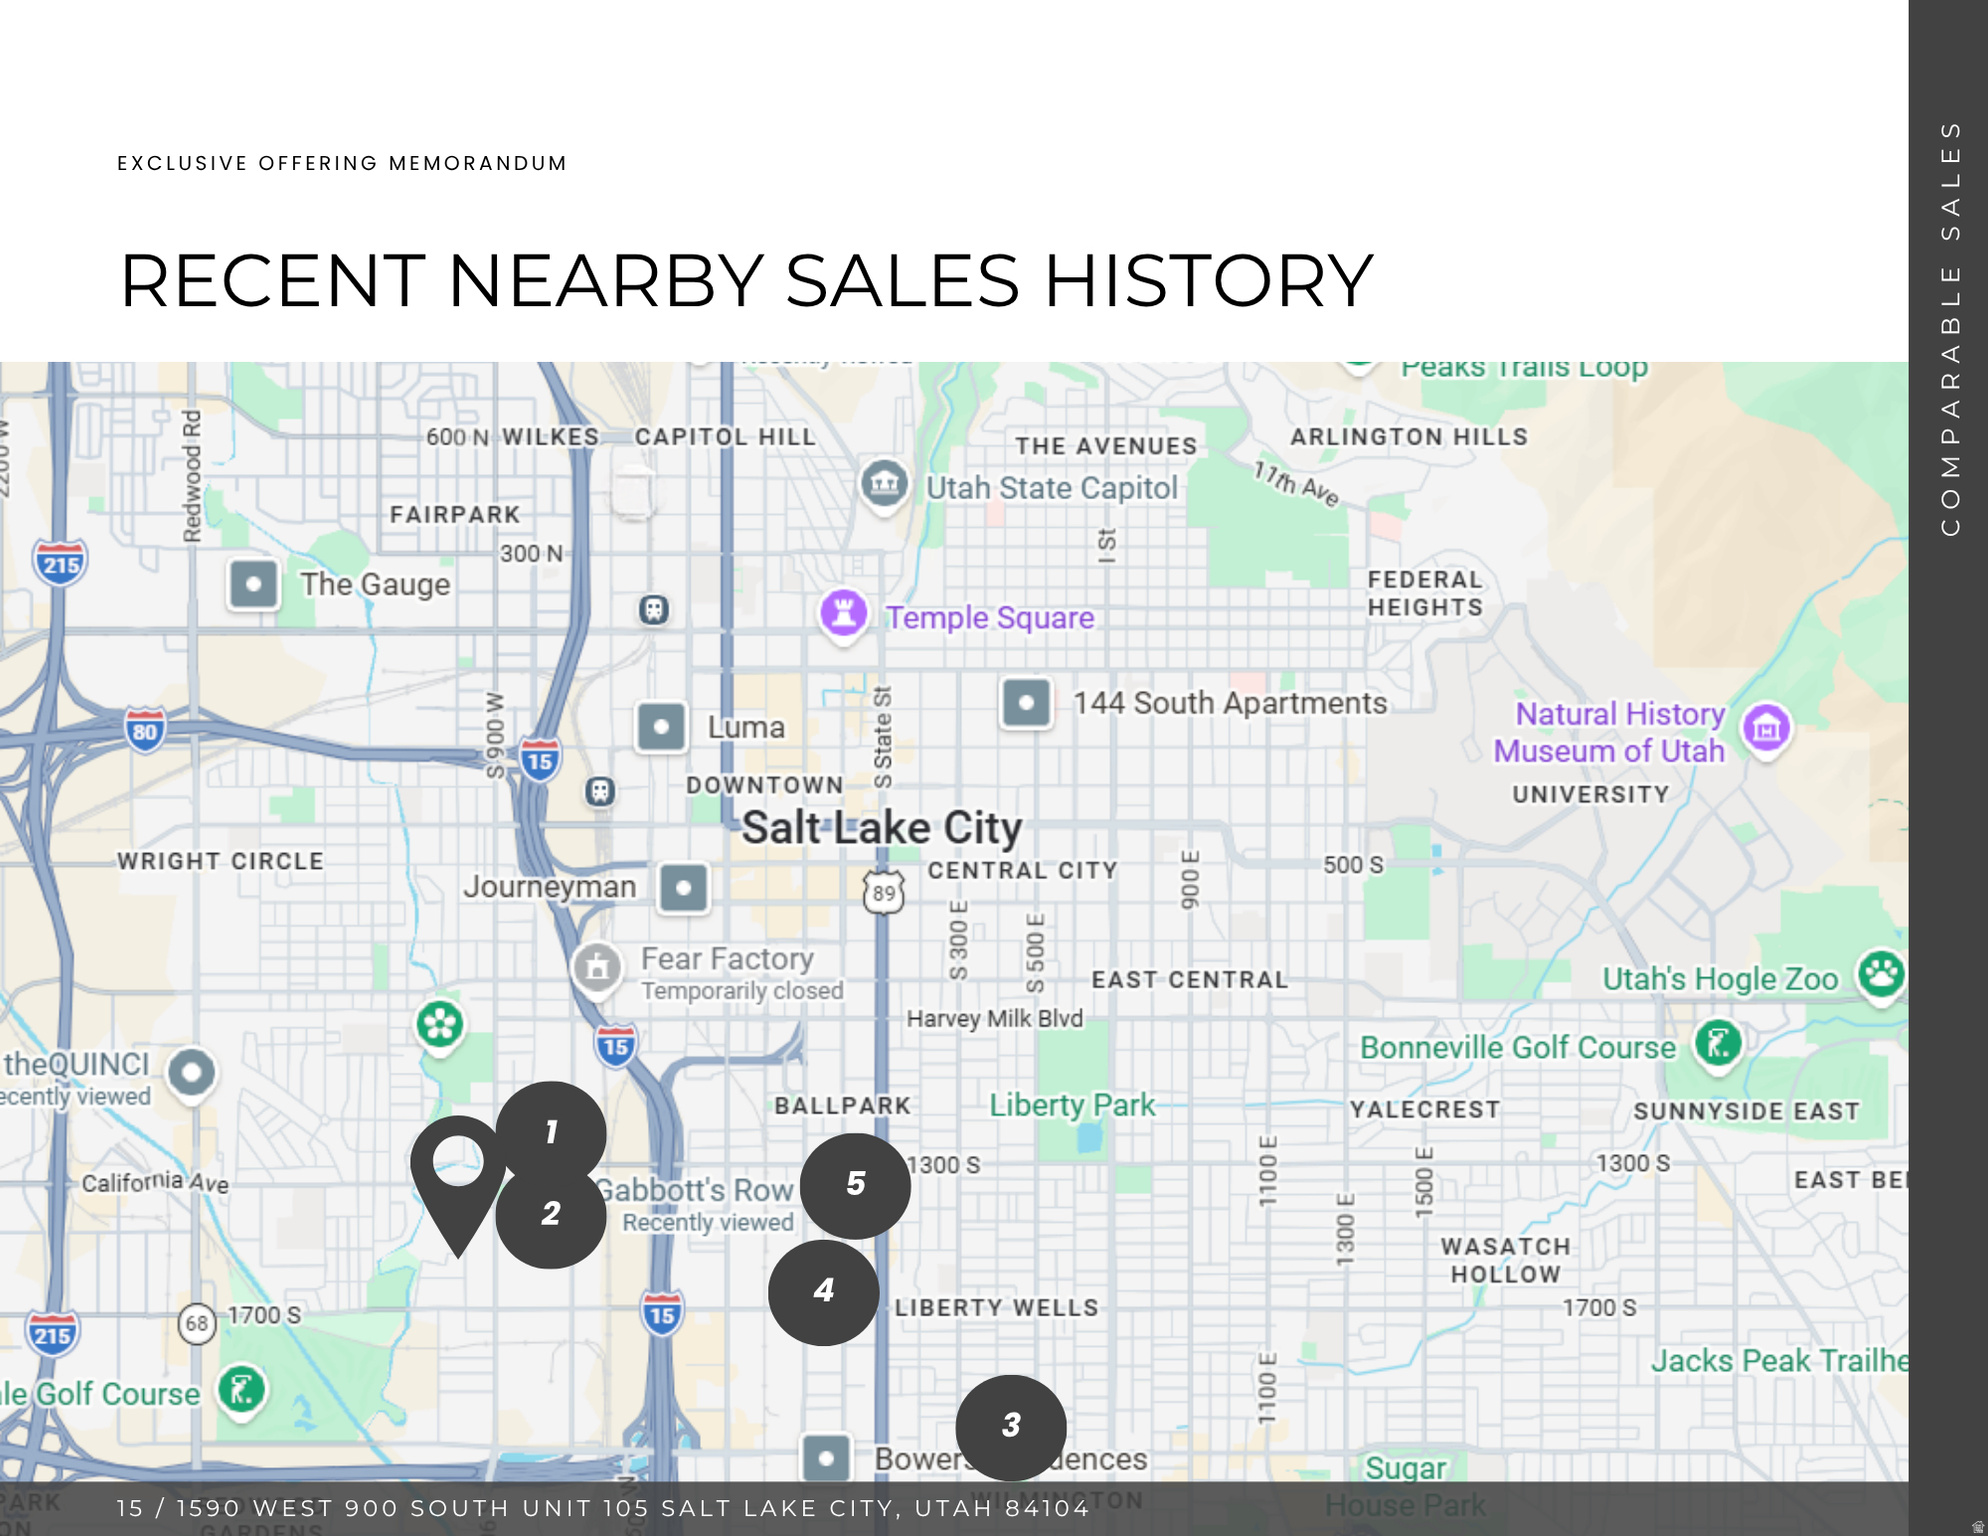Click the Bonneville Golf Course icon
1988x1536 pixels.
click(1718, 1045)
